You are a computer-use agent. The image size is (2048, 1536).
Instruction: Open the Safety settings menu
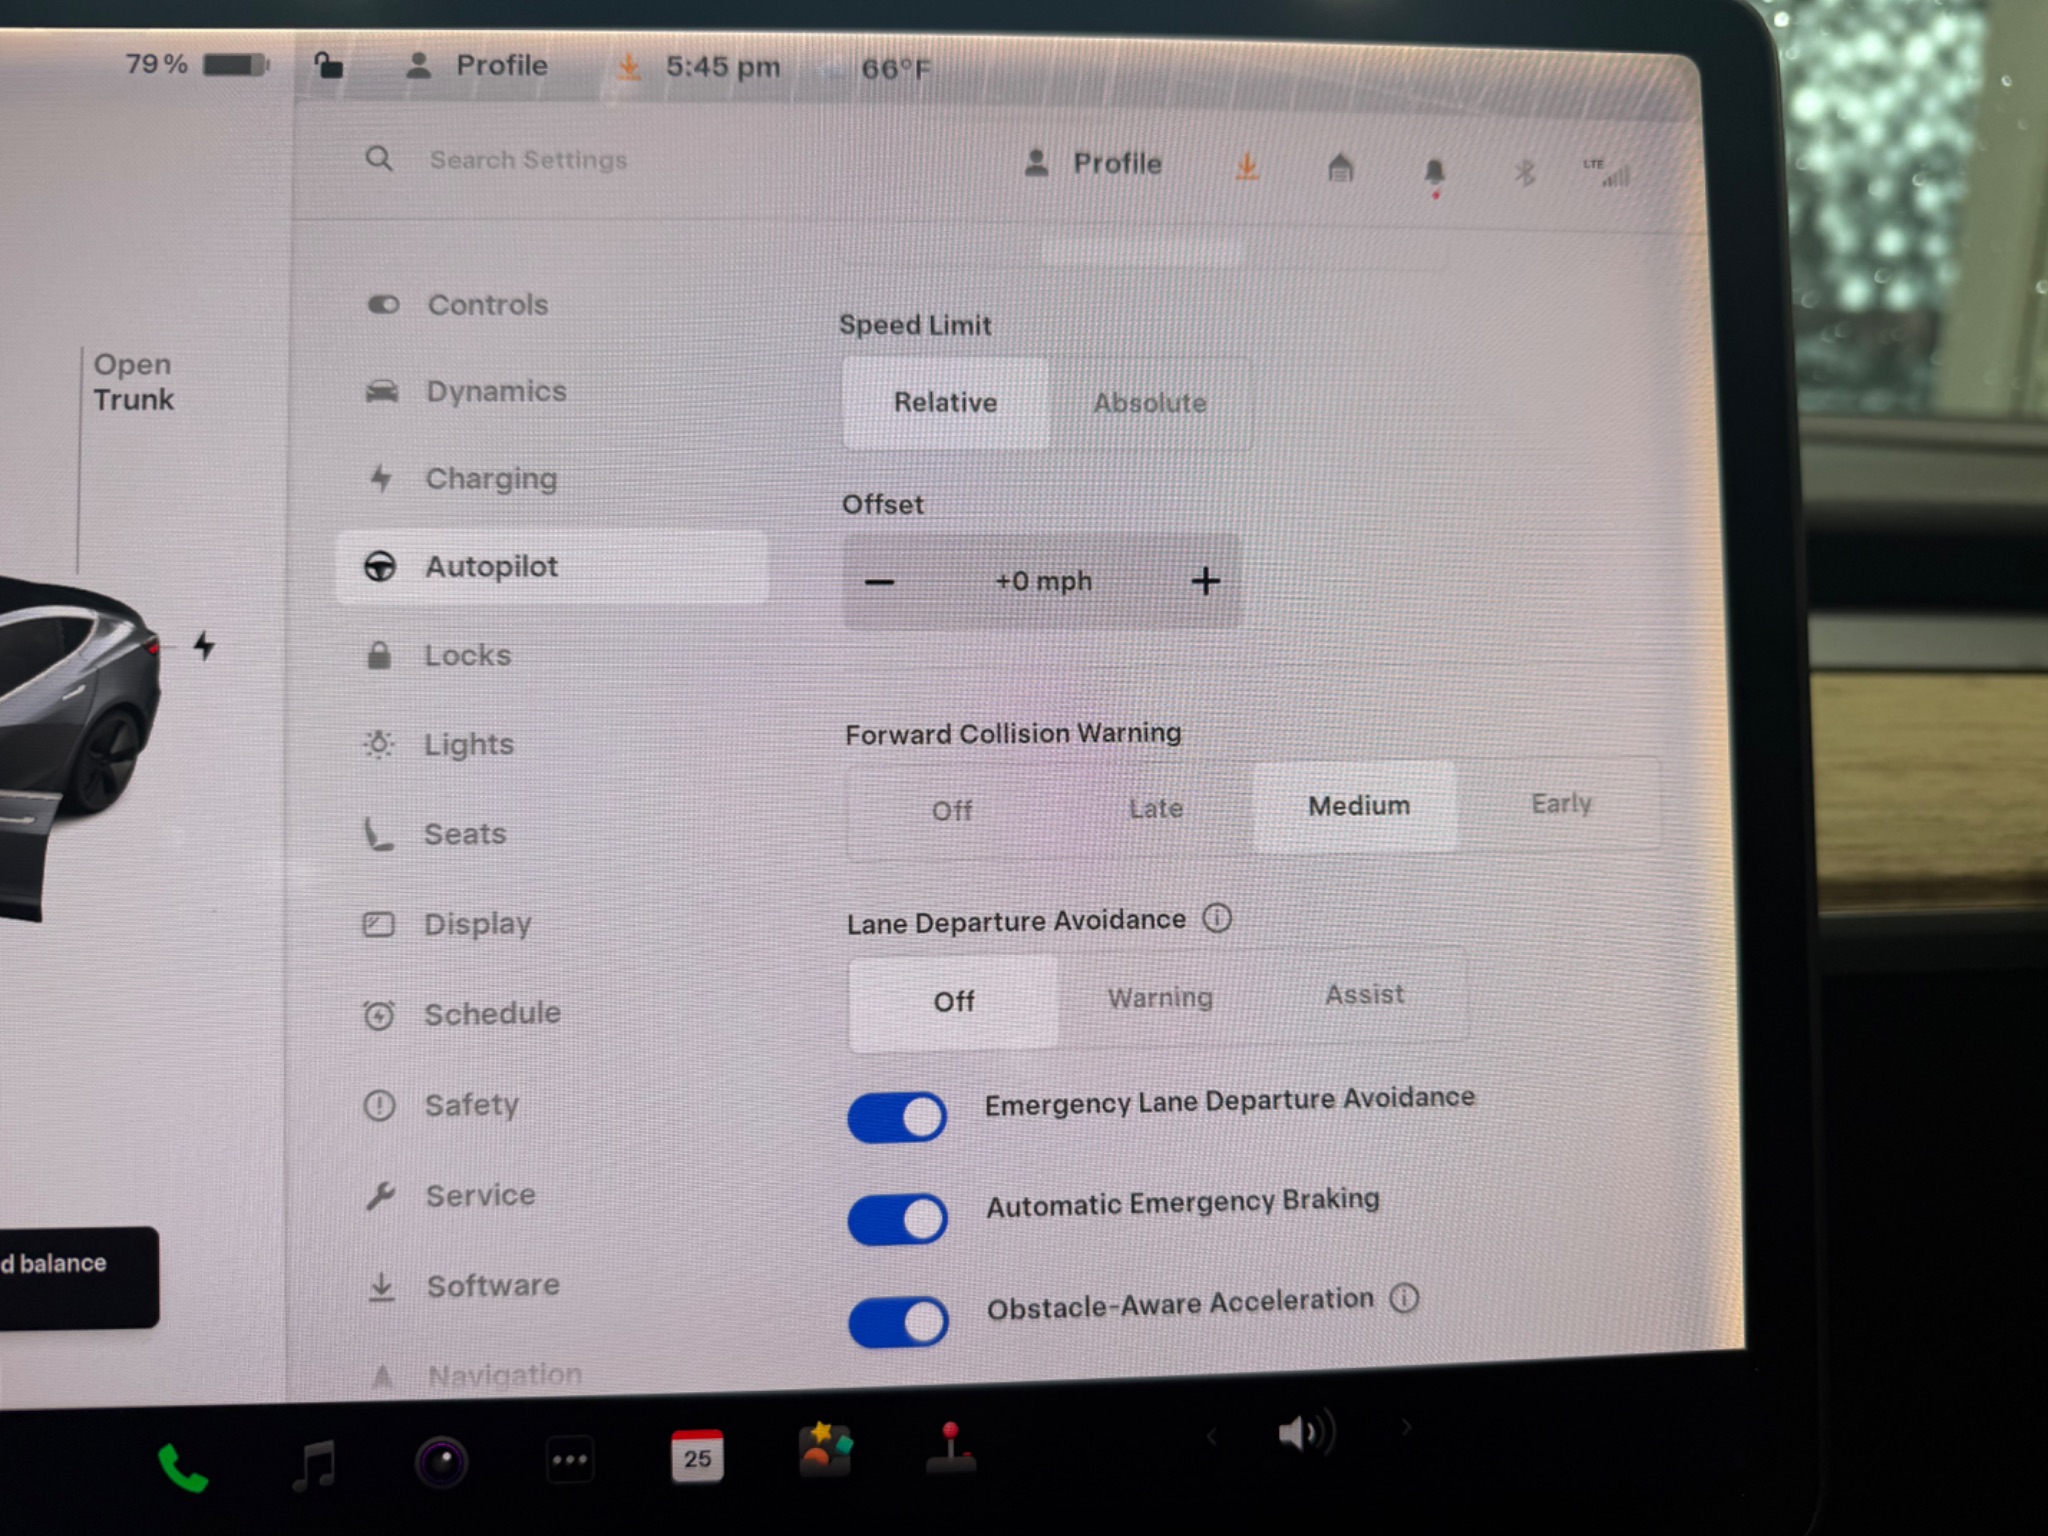pyautogui.click(x=470, y=1105)
